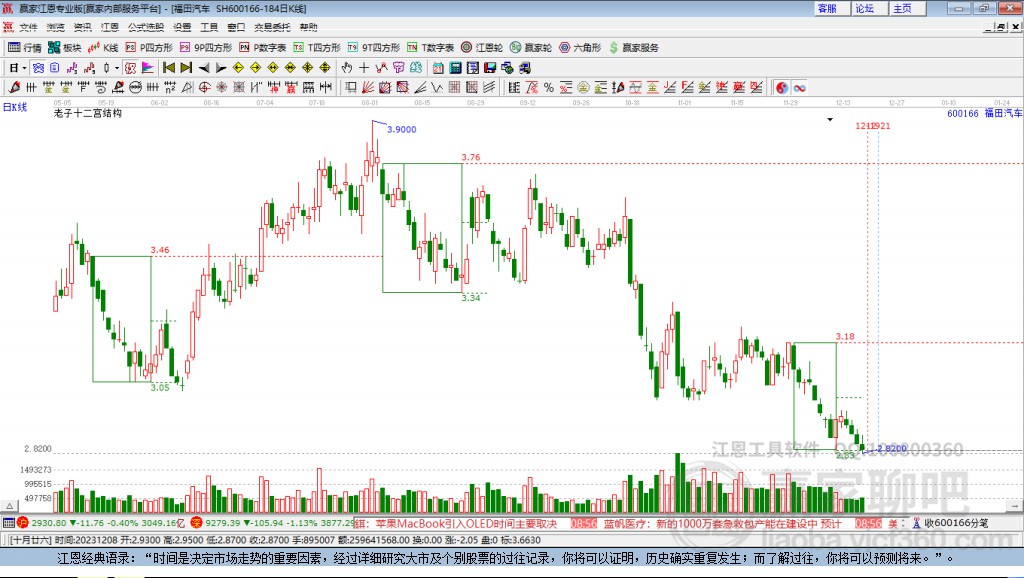Select the hand pan tool
The image size is (1024, 578).
click(x=347, y=68)
